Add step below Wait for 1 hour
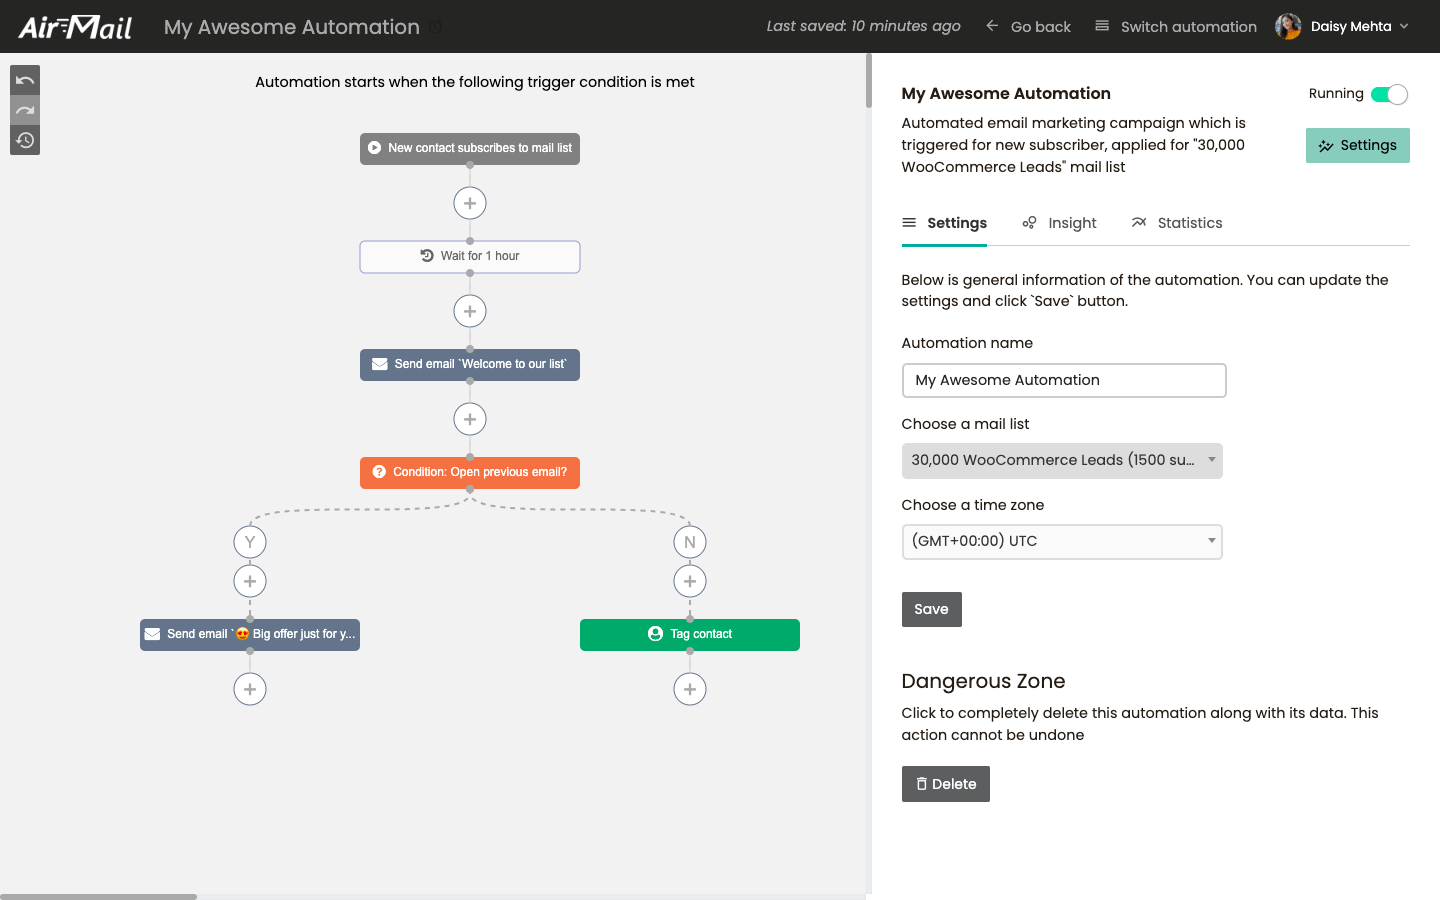 click(x=470, y=311)
